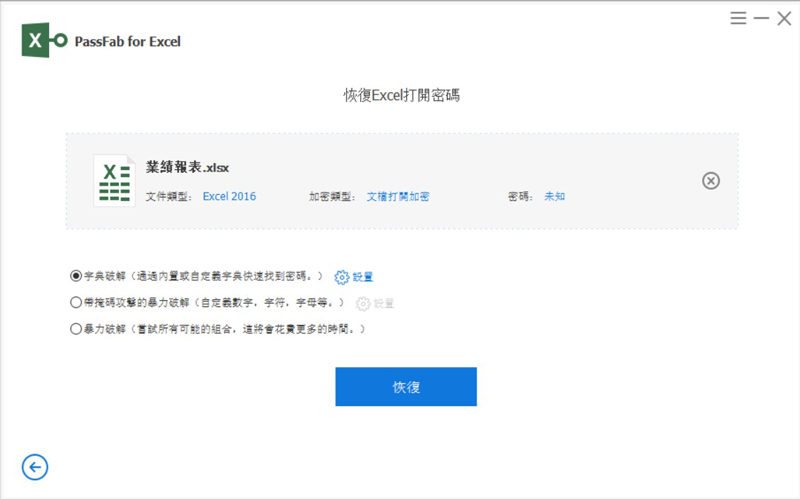Click the 文件類型 label
This screenshot has height=499, width=800.
[168, 196]
